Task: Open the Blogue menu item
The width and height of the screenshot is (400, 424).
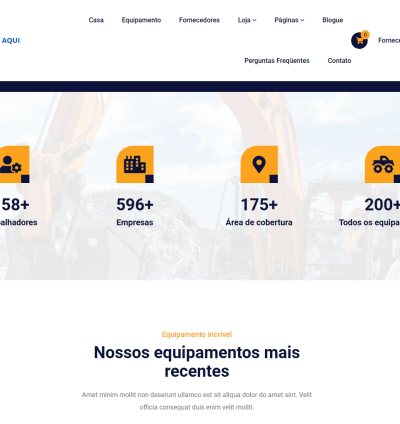Action: (x=333, y=20)
